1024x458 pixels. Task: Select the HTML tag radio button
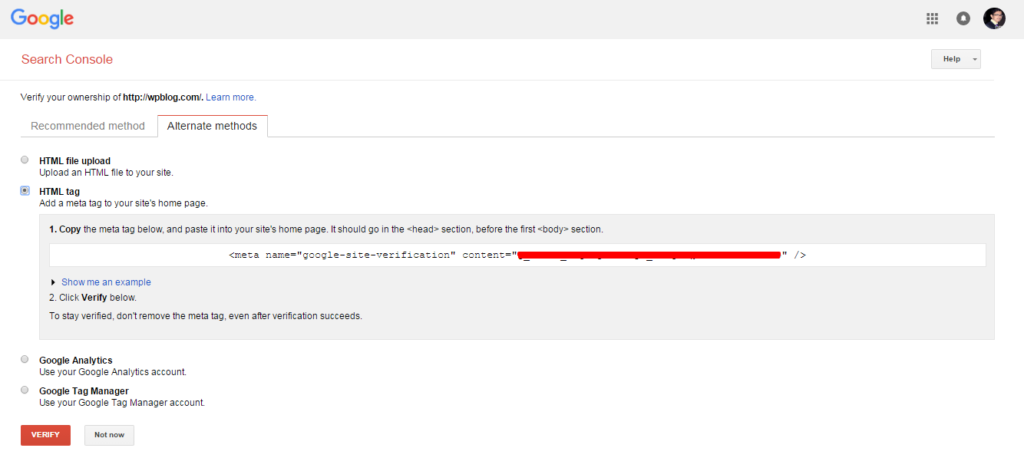click(x=25, y=190)
